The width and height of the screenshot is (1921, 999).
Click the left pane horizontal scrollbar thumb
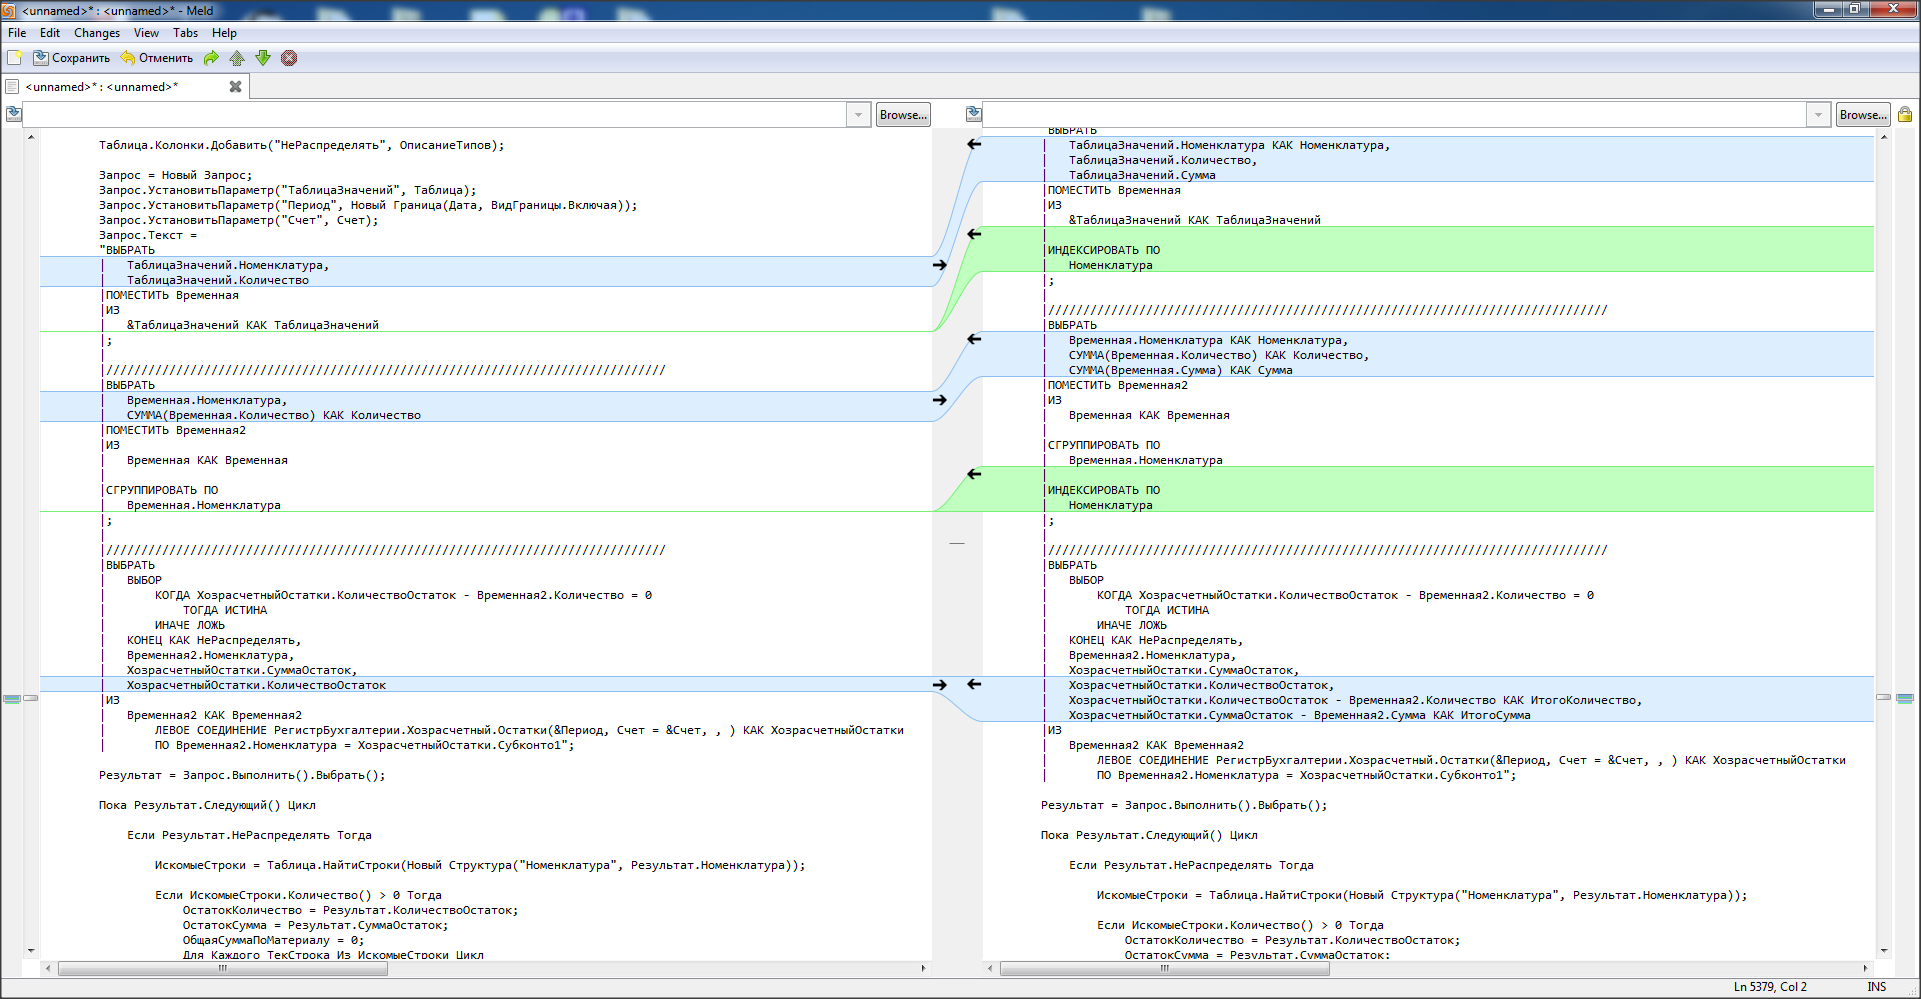coord(222,968)
